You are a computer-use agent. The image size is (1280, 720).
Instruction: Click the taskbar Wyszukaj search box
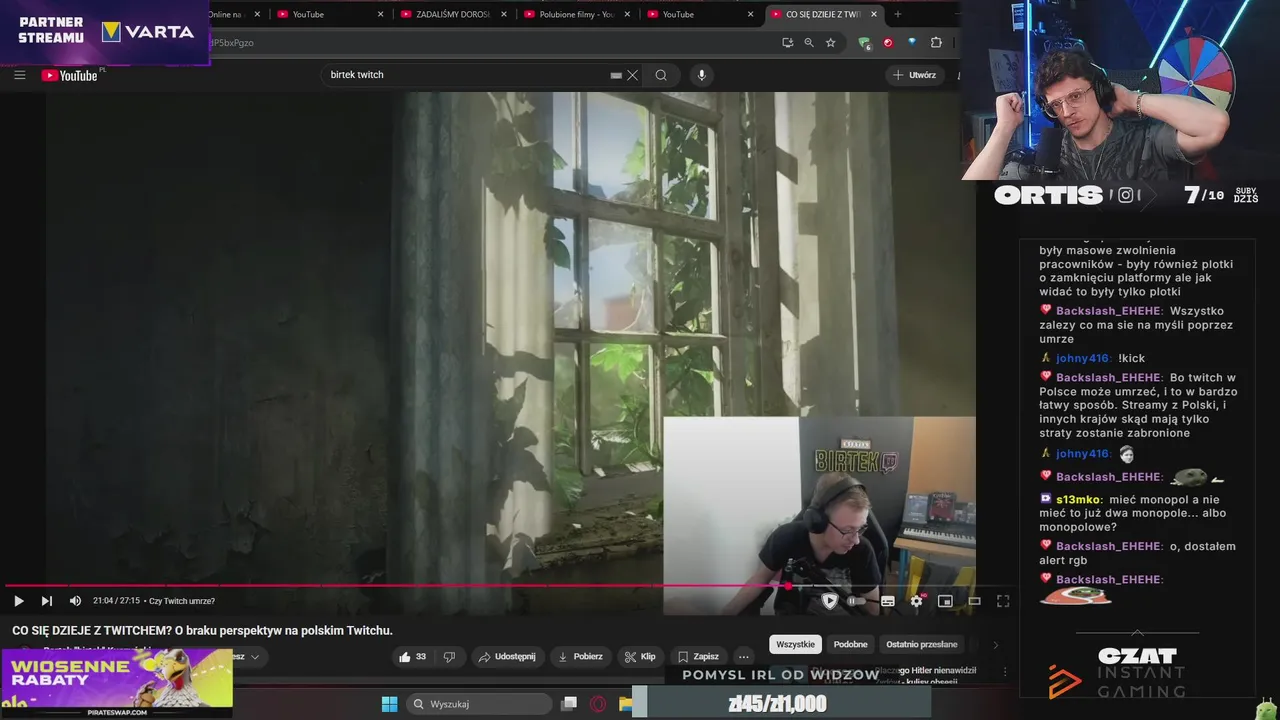tap(477, 704)
